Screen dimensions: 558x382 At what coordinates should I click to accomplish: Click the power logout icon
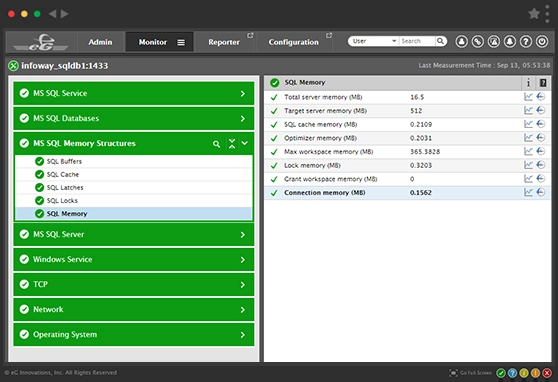point(542,42)
